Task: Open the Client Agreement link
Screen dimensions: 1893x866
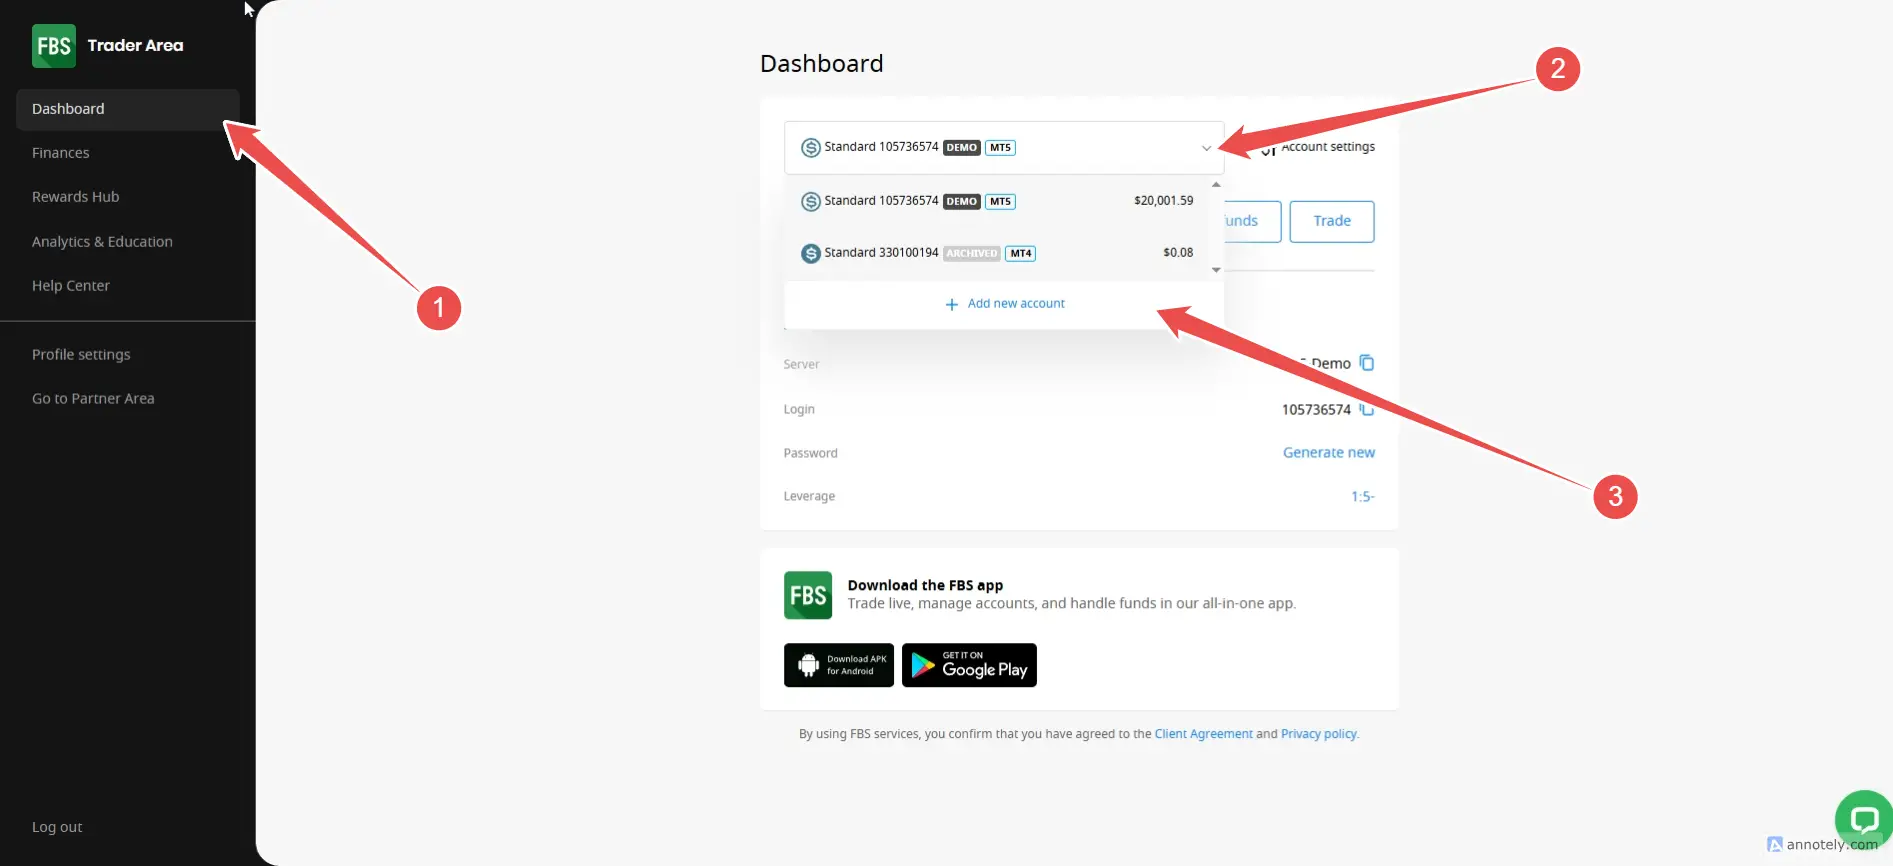Action: 1203,734
